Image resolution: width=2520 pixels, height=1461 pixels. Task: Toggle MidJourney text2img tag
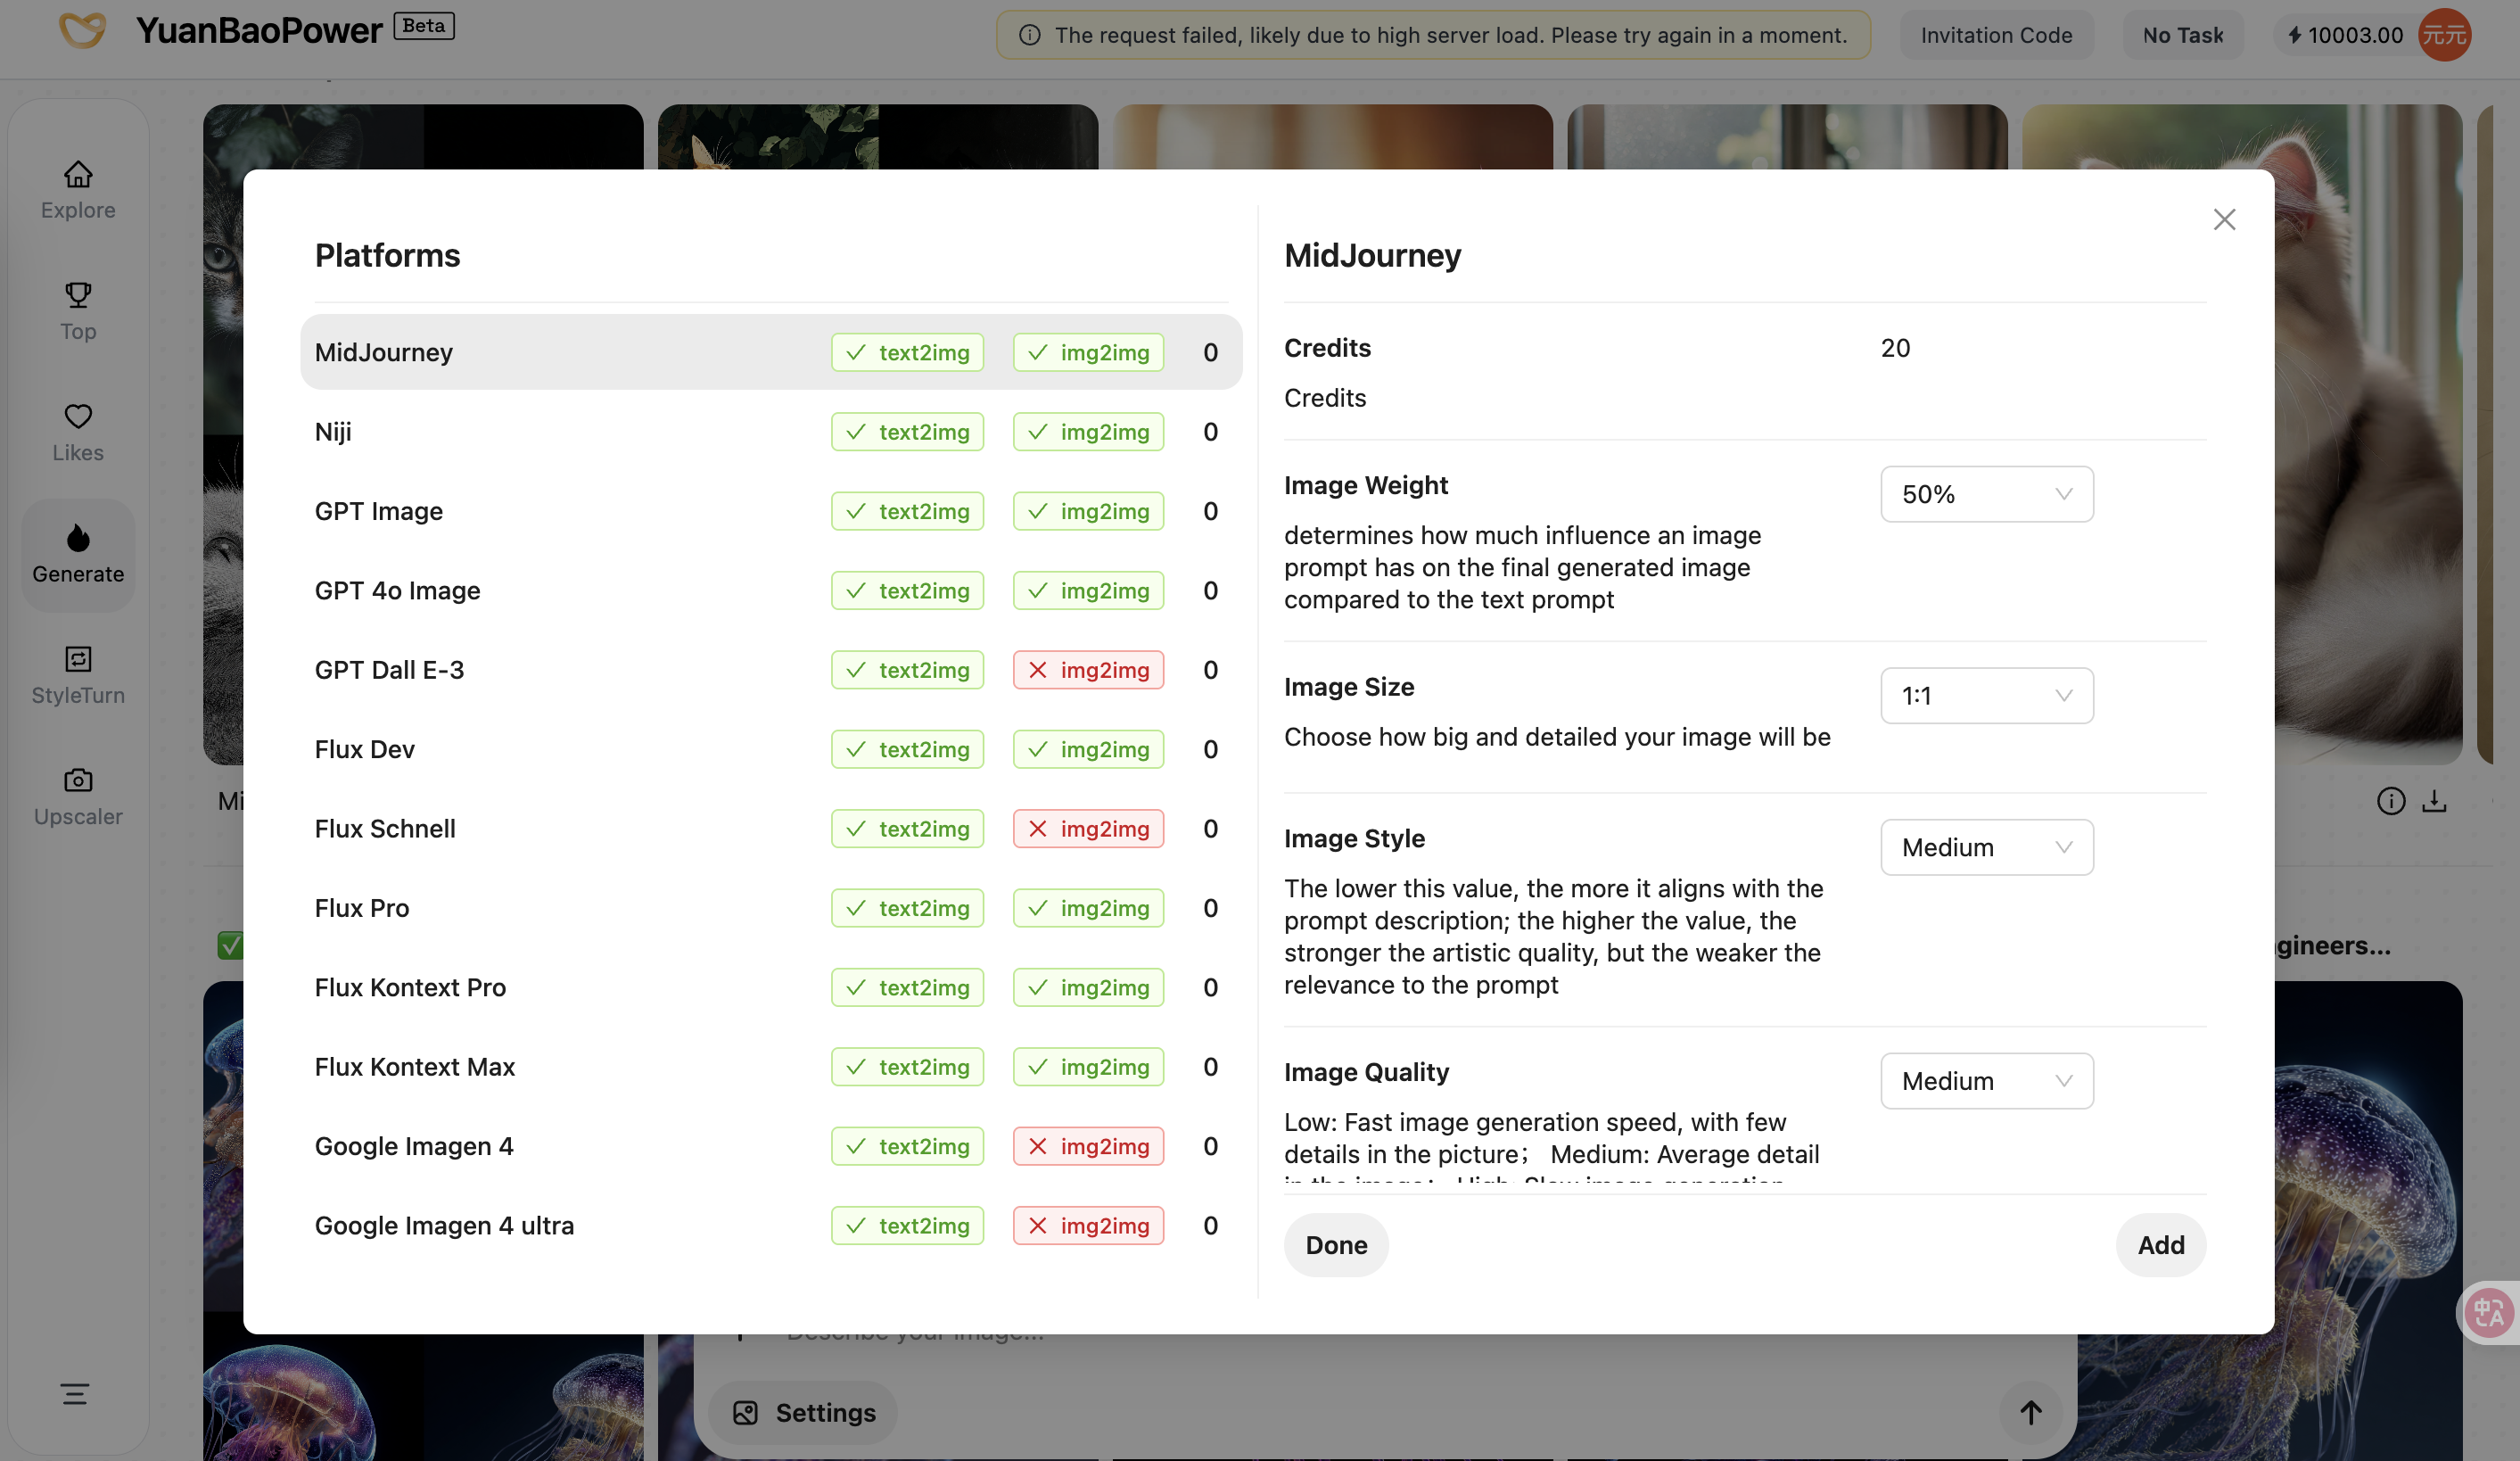click(x=907, y=353)
